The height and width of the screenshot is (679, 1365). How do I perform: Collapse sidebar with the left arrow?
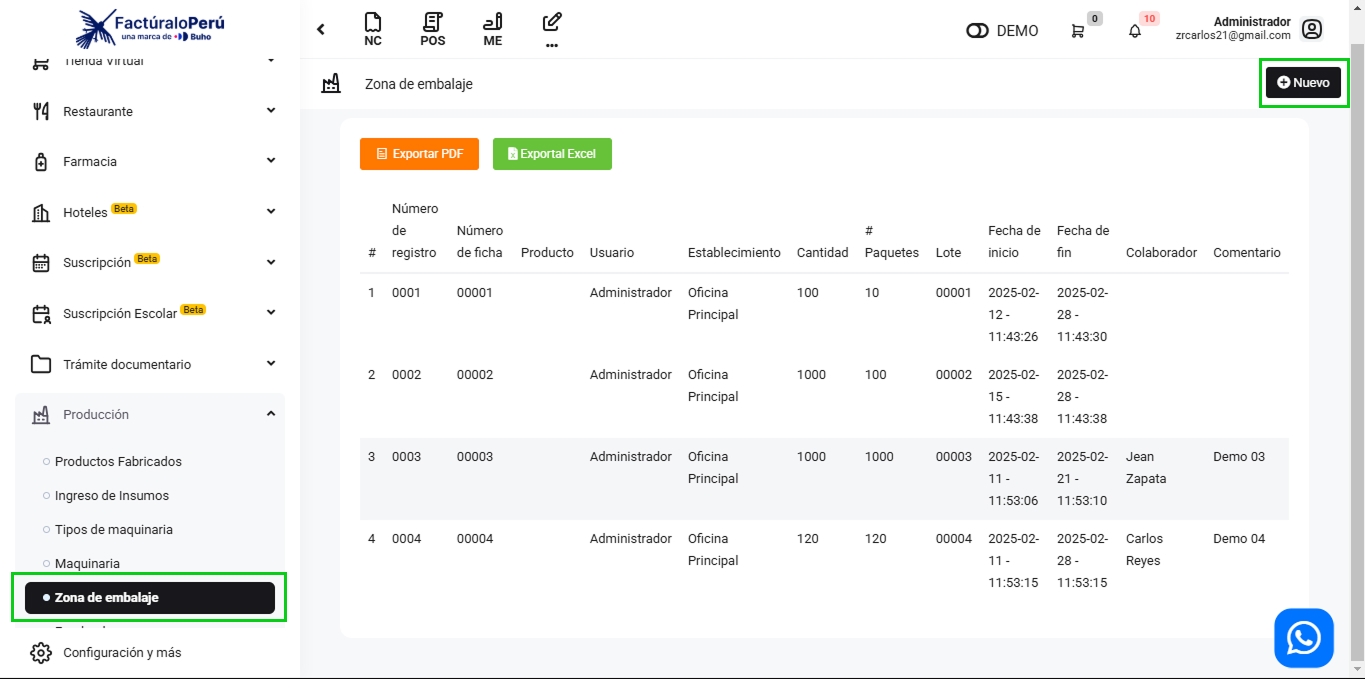point(321,30)
